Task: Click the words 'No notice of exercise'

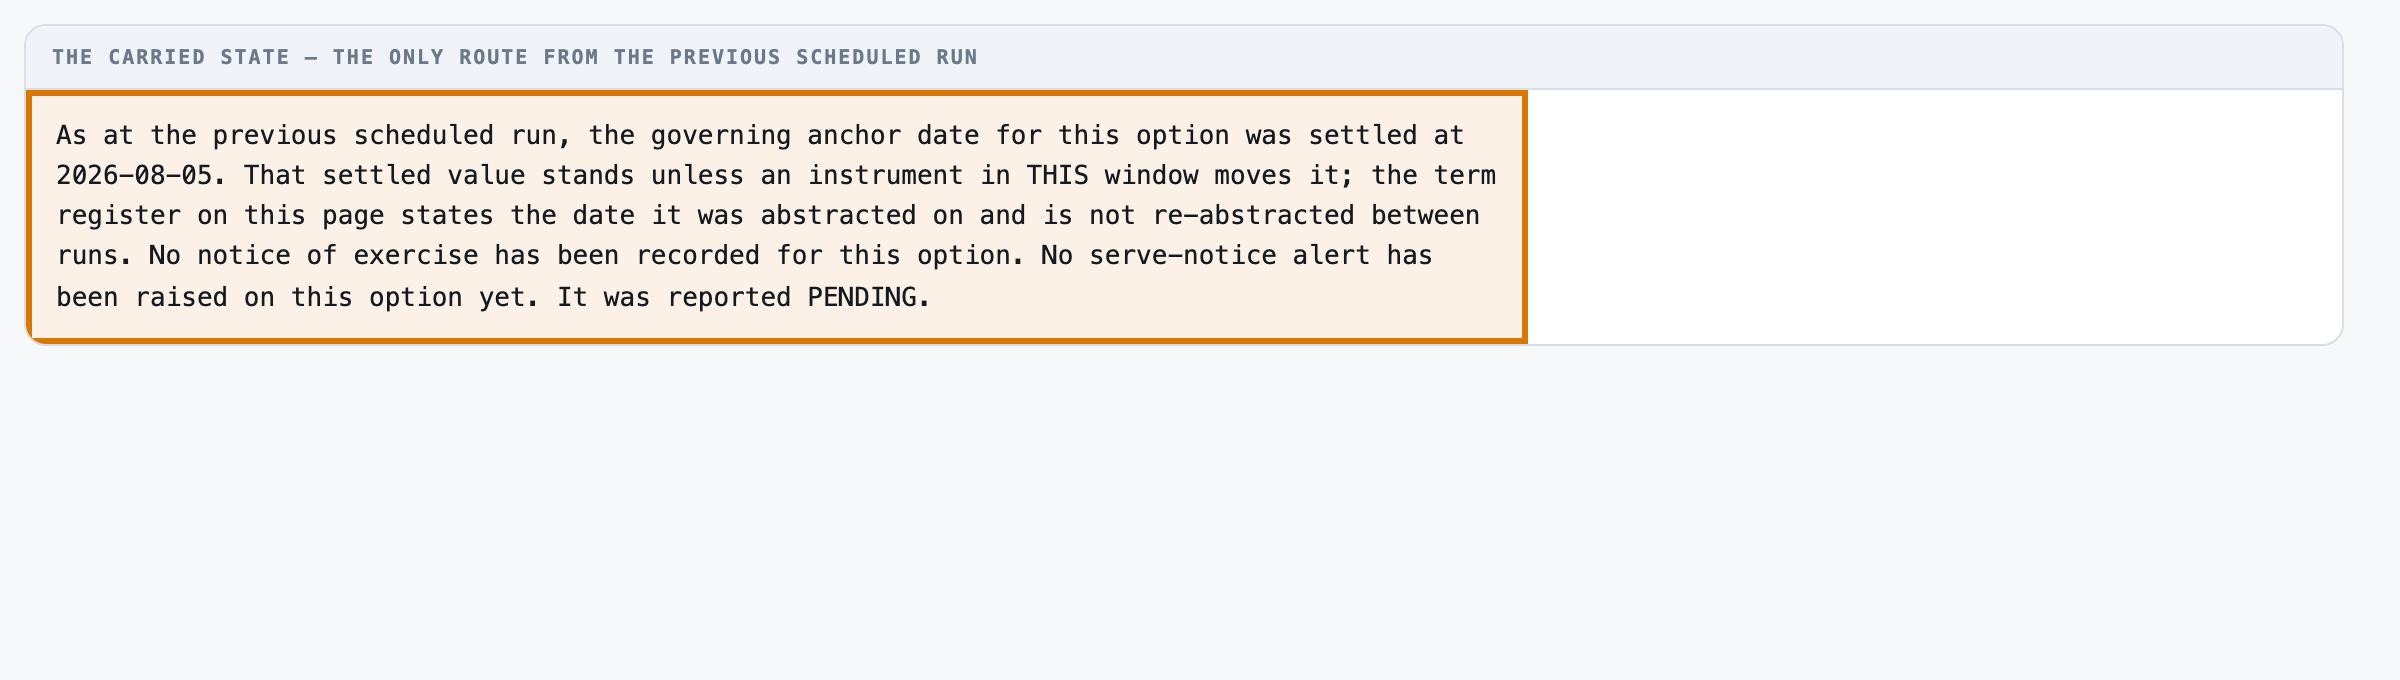Action: point(314,256)
